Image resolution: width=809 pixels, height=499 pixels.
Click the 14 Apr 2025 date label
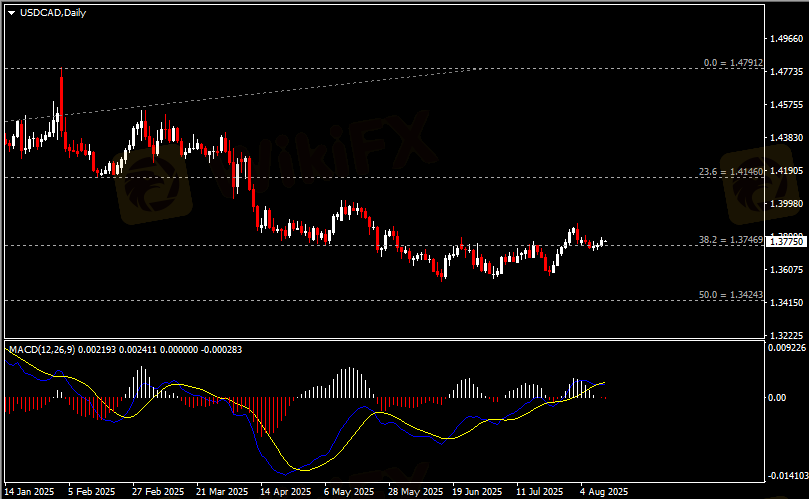(285, 492)
